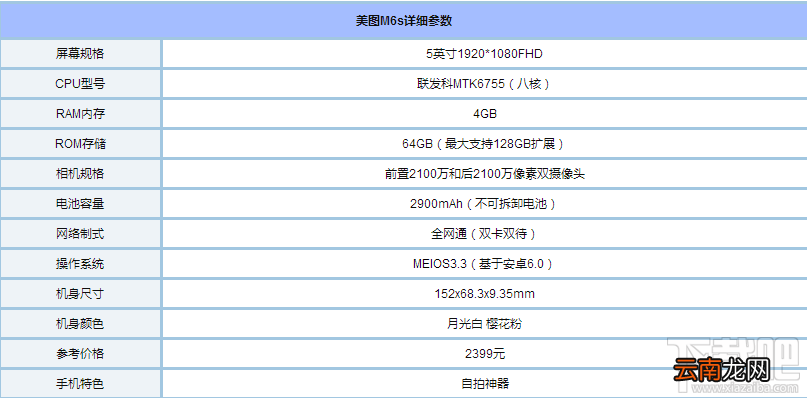
Task: Click the value 前置2100万和后2100万像素双摄像头
Action: [x=484, y=174]
